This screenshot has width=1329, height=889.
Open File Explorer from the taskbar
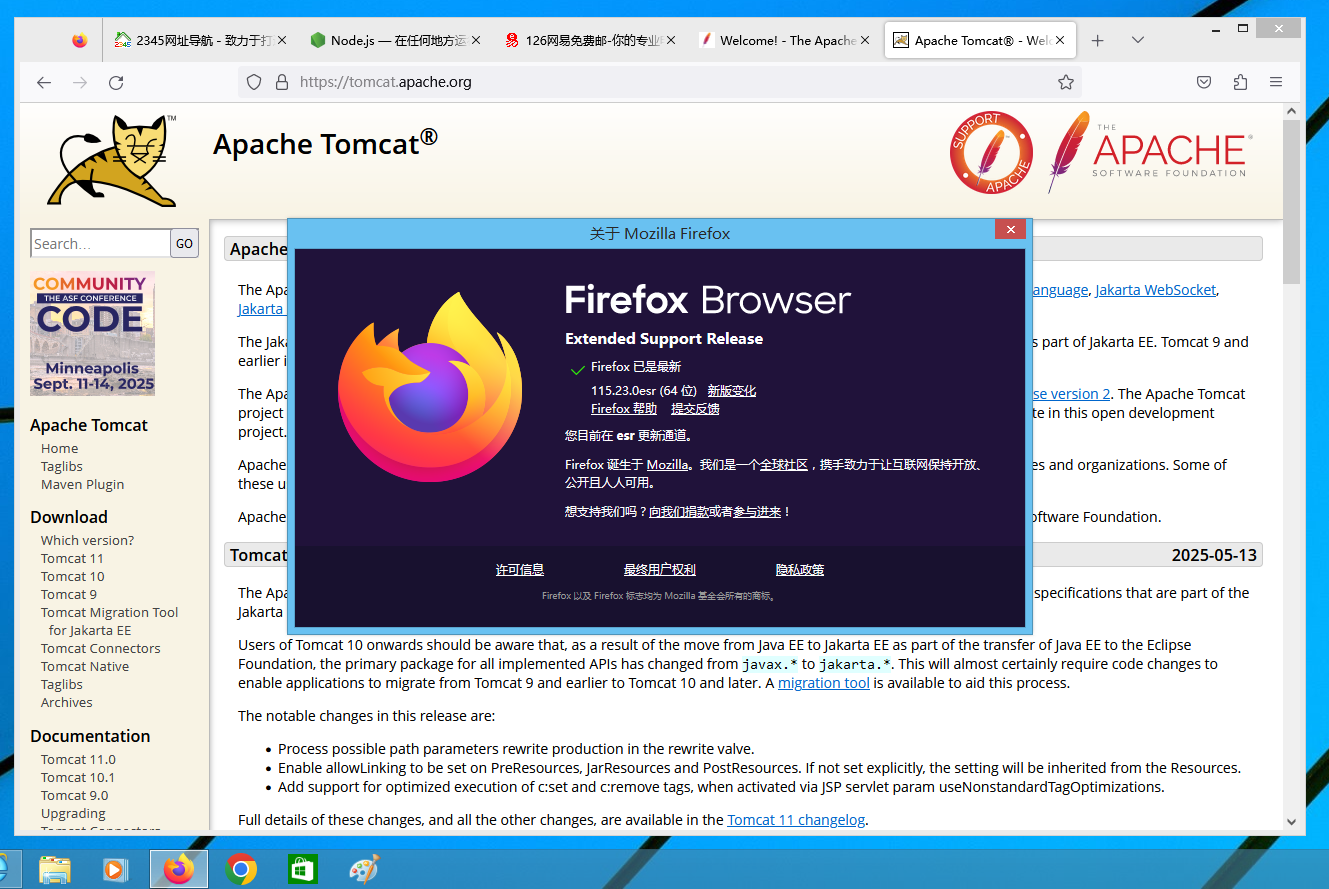[x=55, y=869]
